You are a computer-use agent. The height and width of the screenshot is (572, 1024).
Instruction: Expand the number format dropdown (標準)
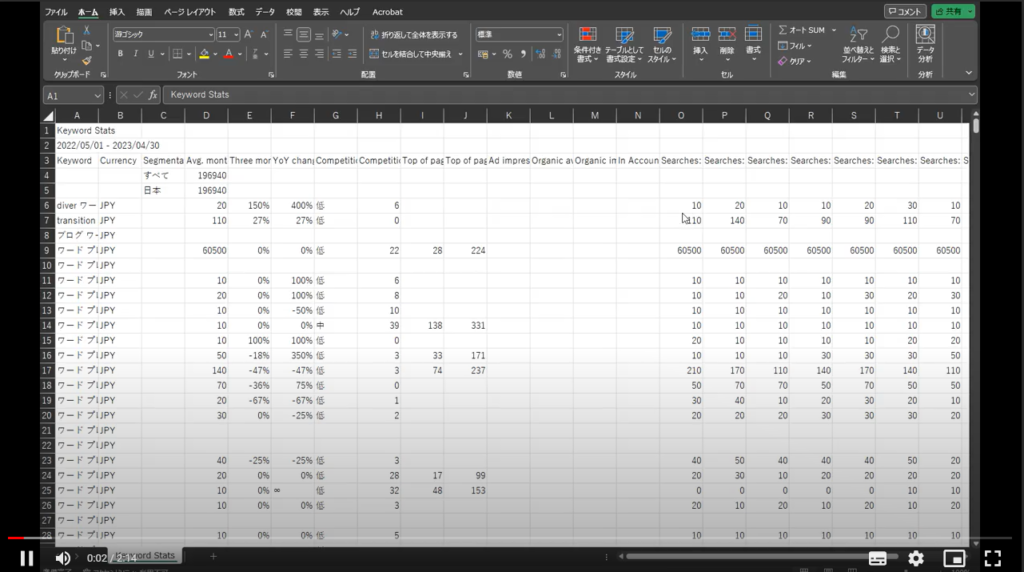(558, 34)
